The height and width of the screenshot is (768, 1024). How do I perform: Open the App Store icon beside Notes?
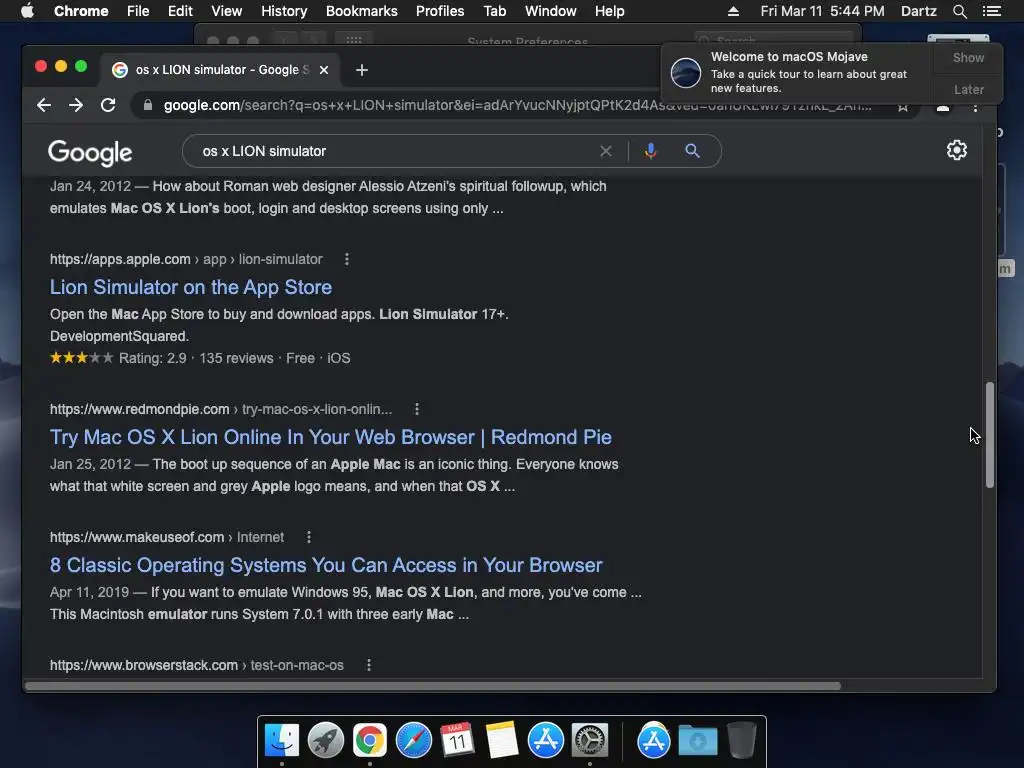(x=545, y=741)
